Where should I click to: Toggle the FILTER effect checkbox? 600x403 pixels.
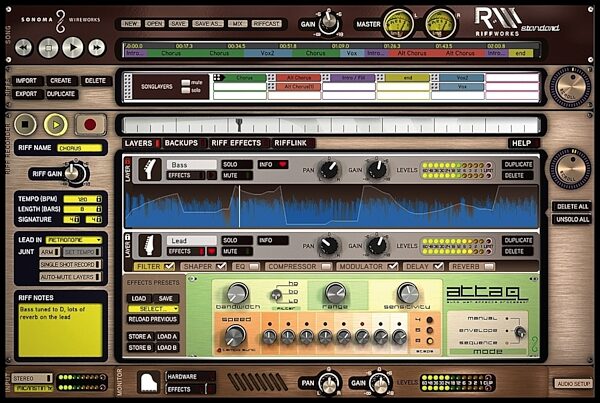click(169, 266)
